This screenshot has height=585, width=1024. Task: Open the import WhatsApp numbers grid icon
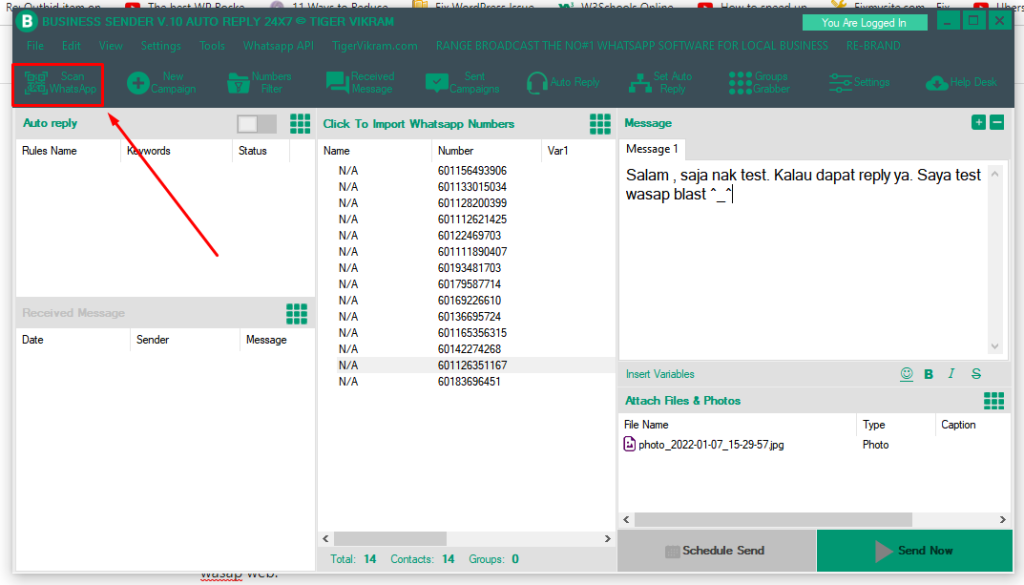[600, 123]
